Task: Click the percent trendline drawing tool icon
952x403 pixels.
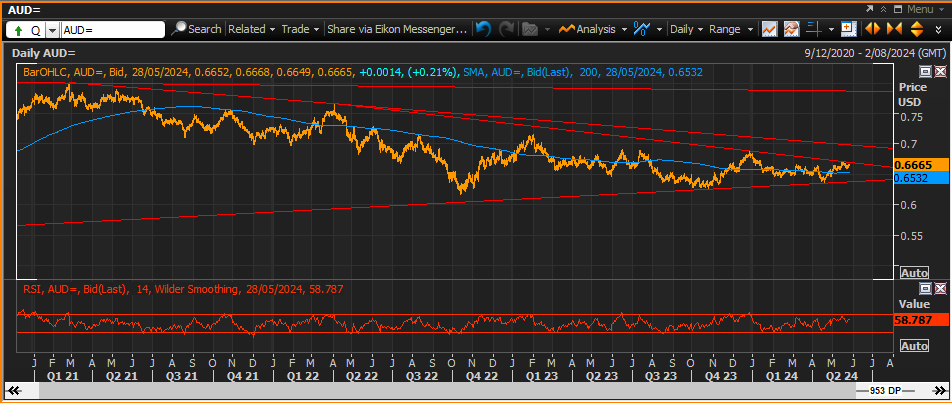Action: point(641,29)
